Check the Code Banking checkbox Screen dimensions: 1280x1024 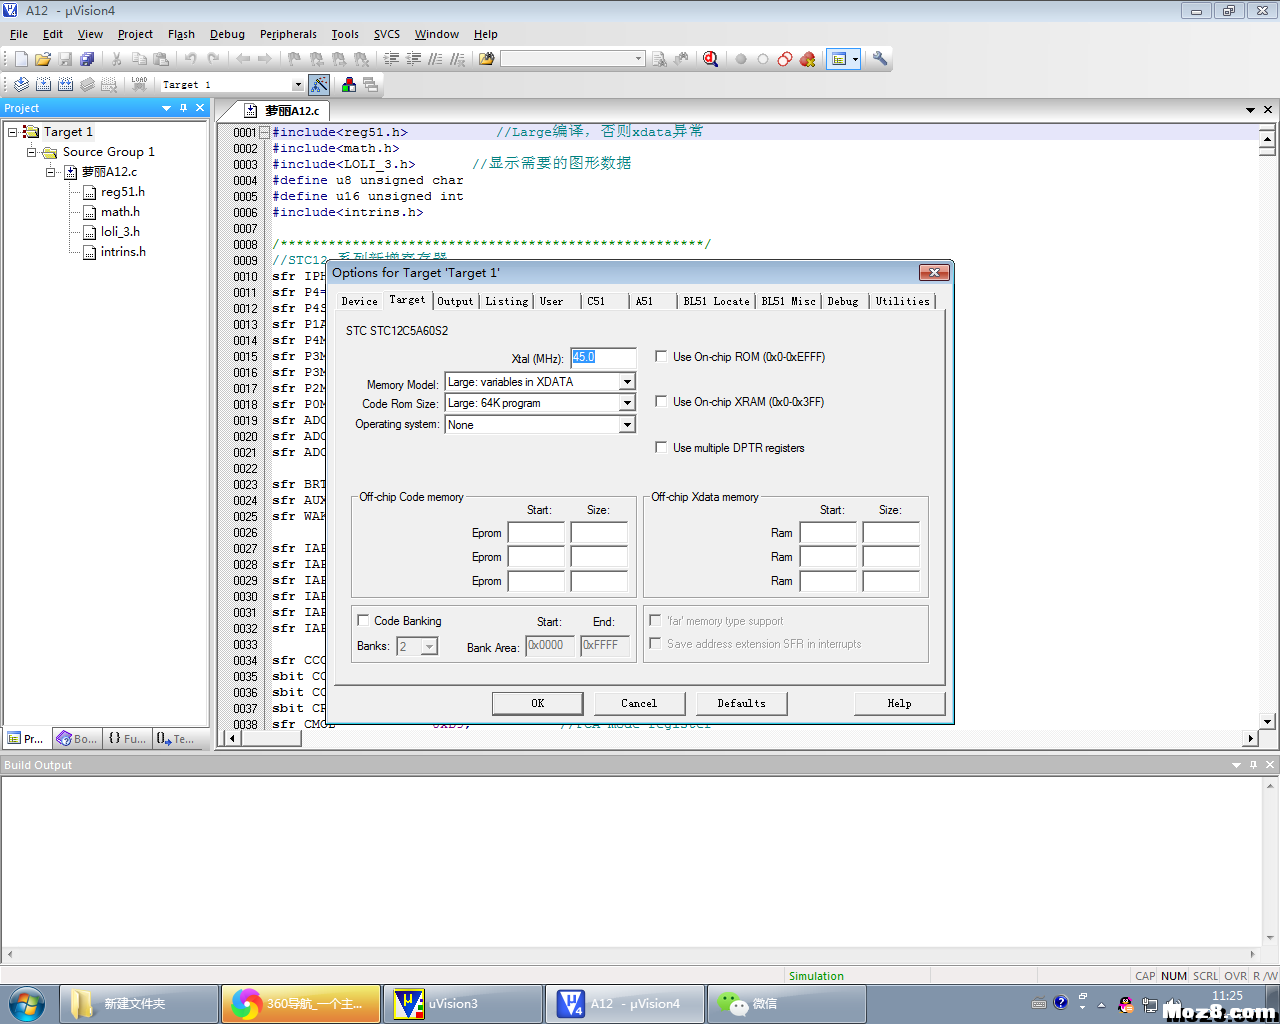(x=364, y=620)
